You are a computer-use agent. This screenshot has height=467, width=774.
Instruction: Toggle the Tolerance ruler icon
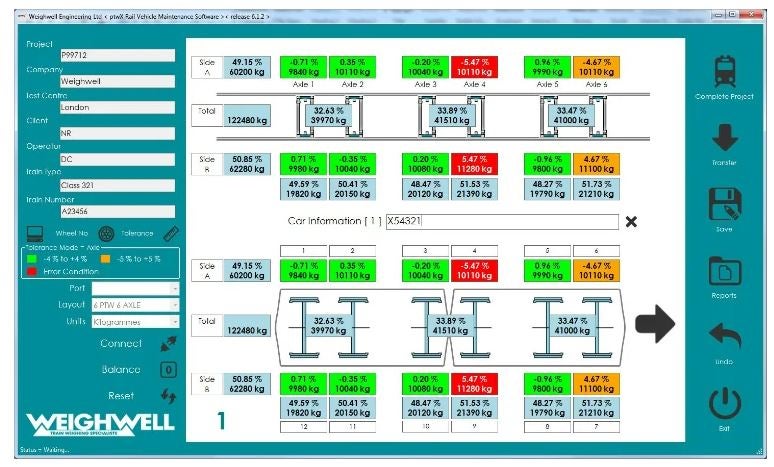tap(170, 233)
